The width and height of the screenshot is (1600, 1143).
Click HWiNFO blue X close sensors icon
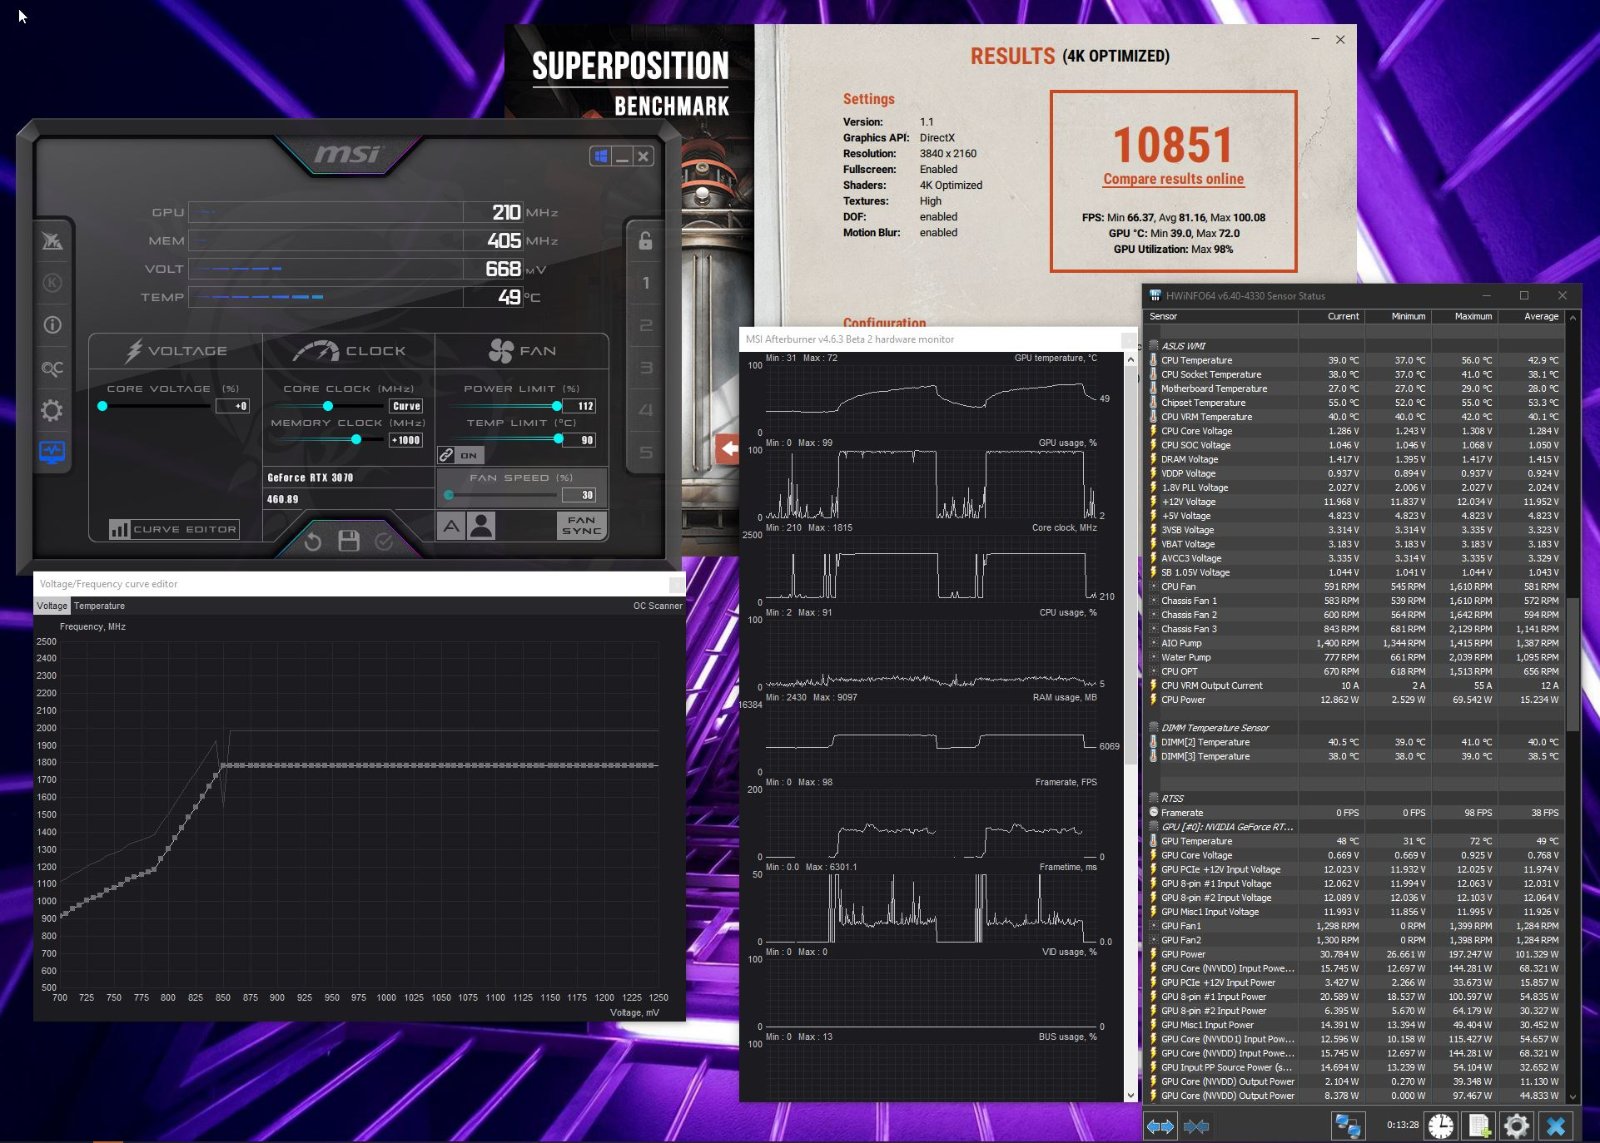[x=1555, y=1126]
